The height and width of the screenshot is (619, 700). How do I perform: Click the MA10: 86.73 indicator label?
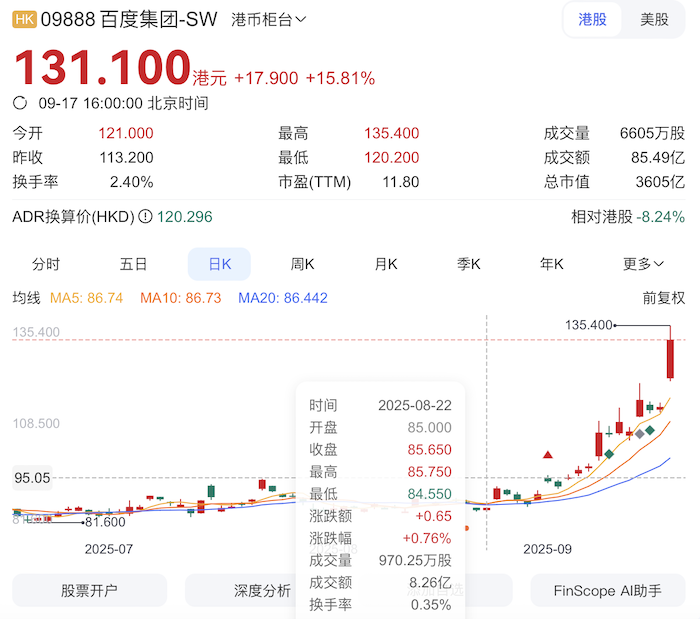[x=180, y=298]
